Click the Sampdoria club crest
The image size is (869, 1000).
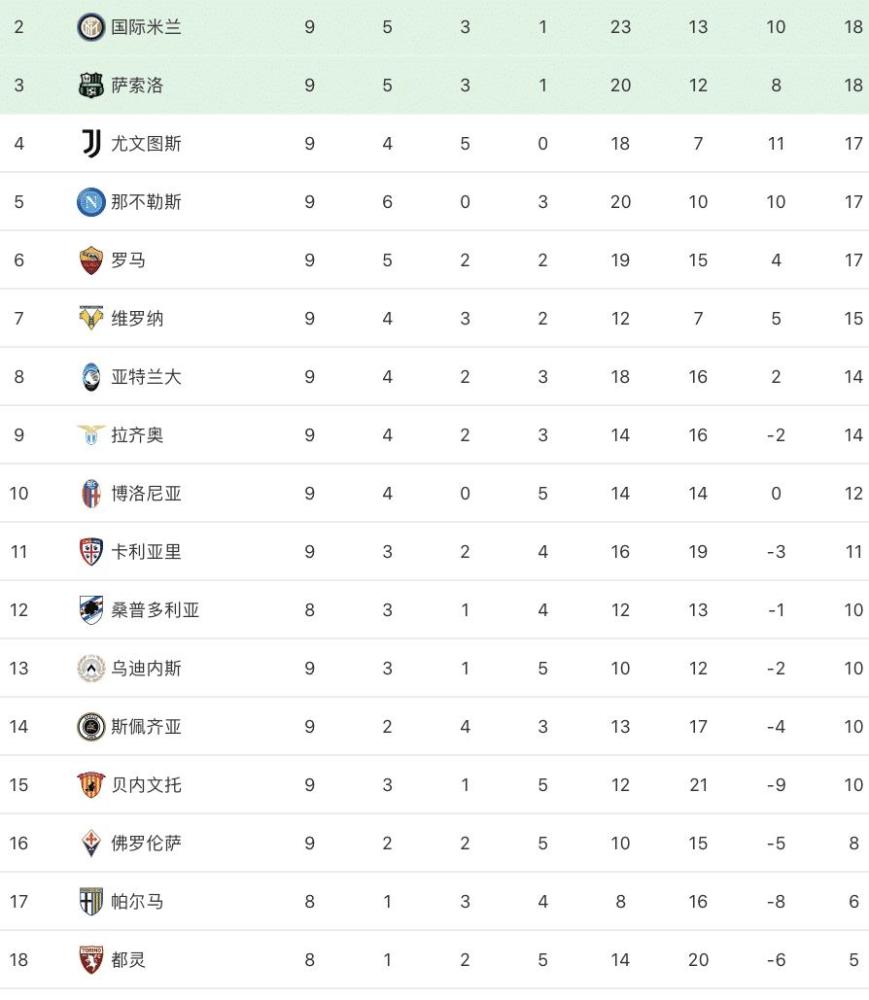pyautogui.click(x=91, y=610)
